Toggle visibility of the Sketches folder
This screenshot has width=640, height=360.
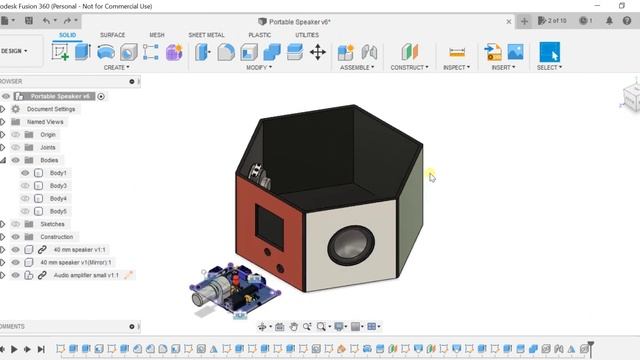click(16, 224)
